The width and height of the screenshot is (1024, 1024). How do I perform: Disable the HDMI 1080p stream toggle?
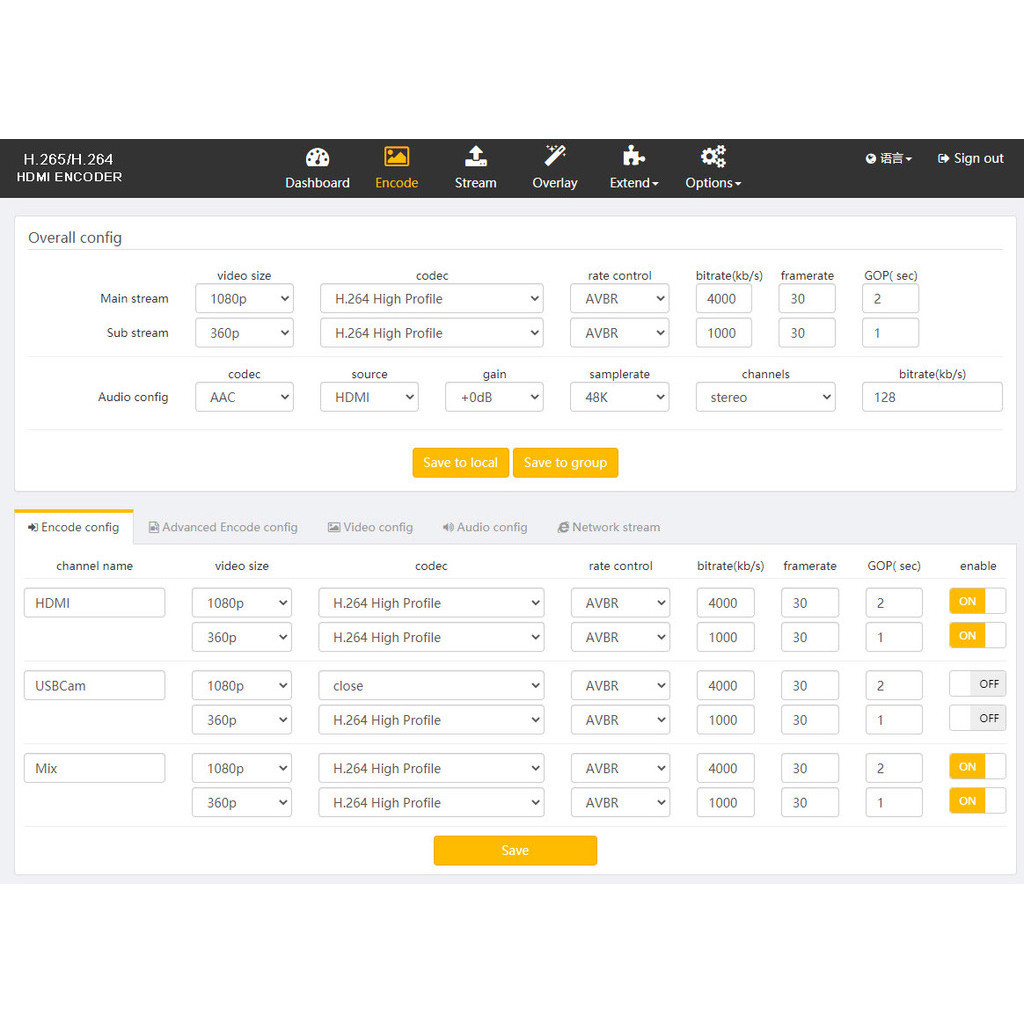[x=977, y=602]
